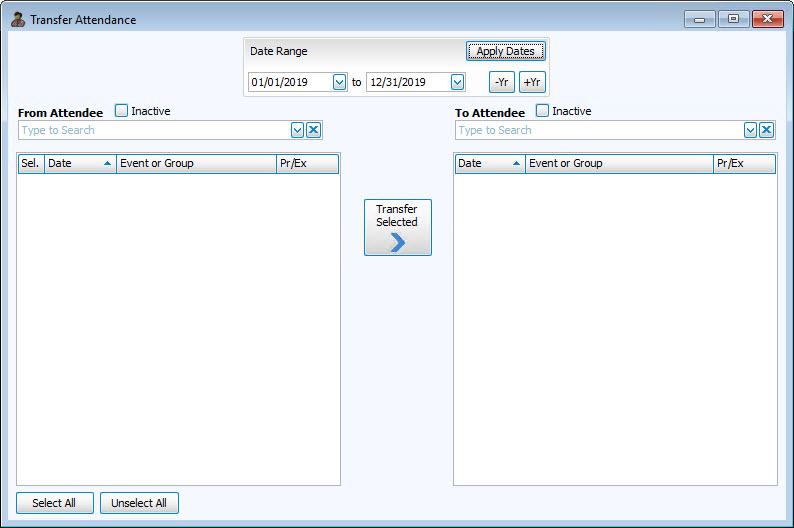Sort From list by Date column

point(80,164)
